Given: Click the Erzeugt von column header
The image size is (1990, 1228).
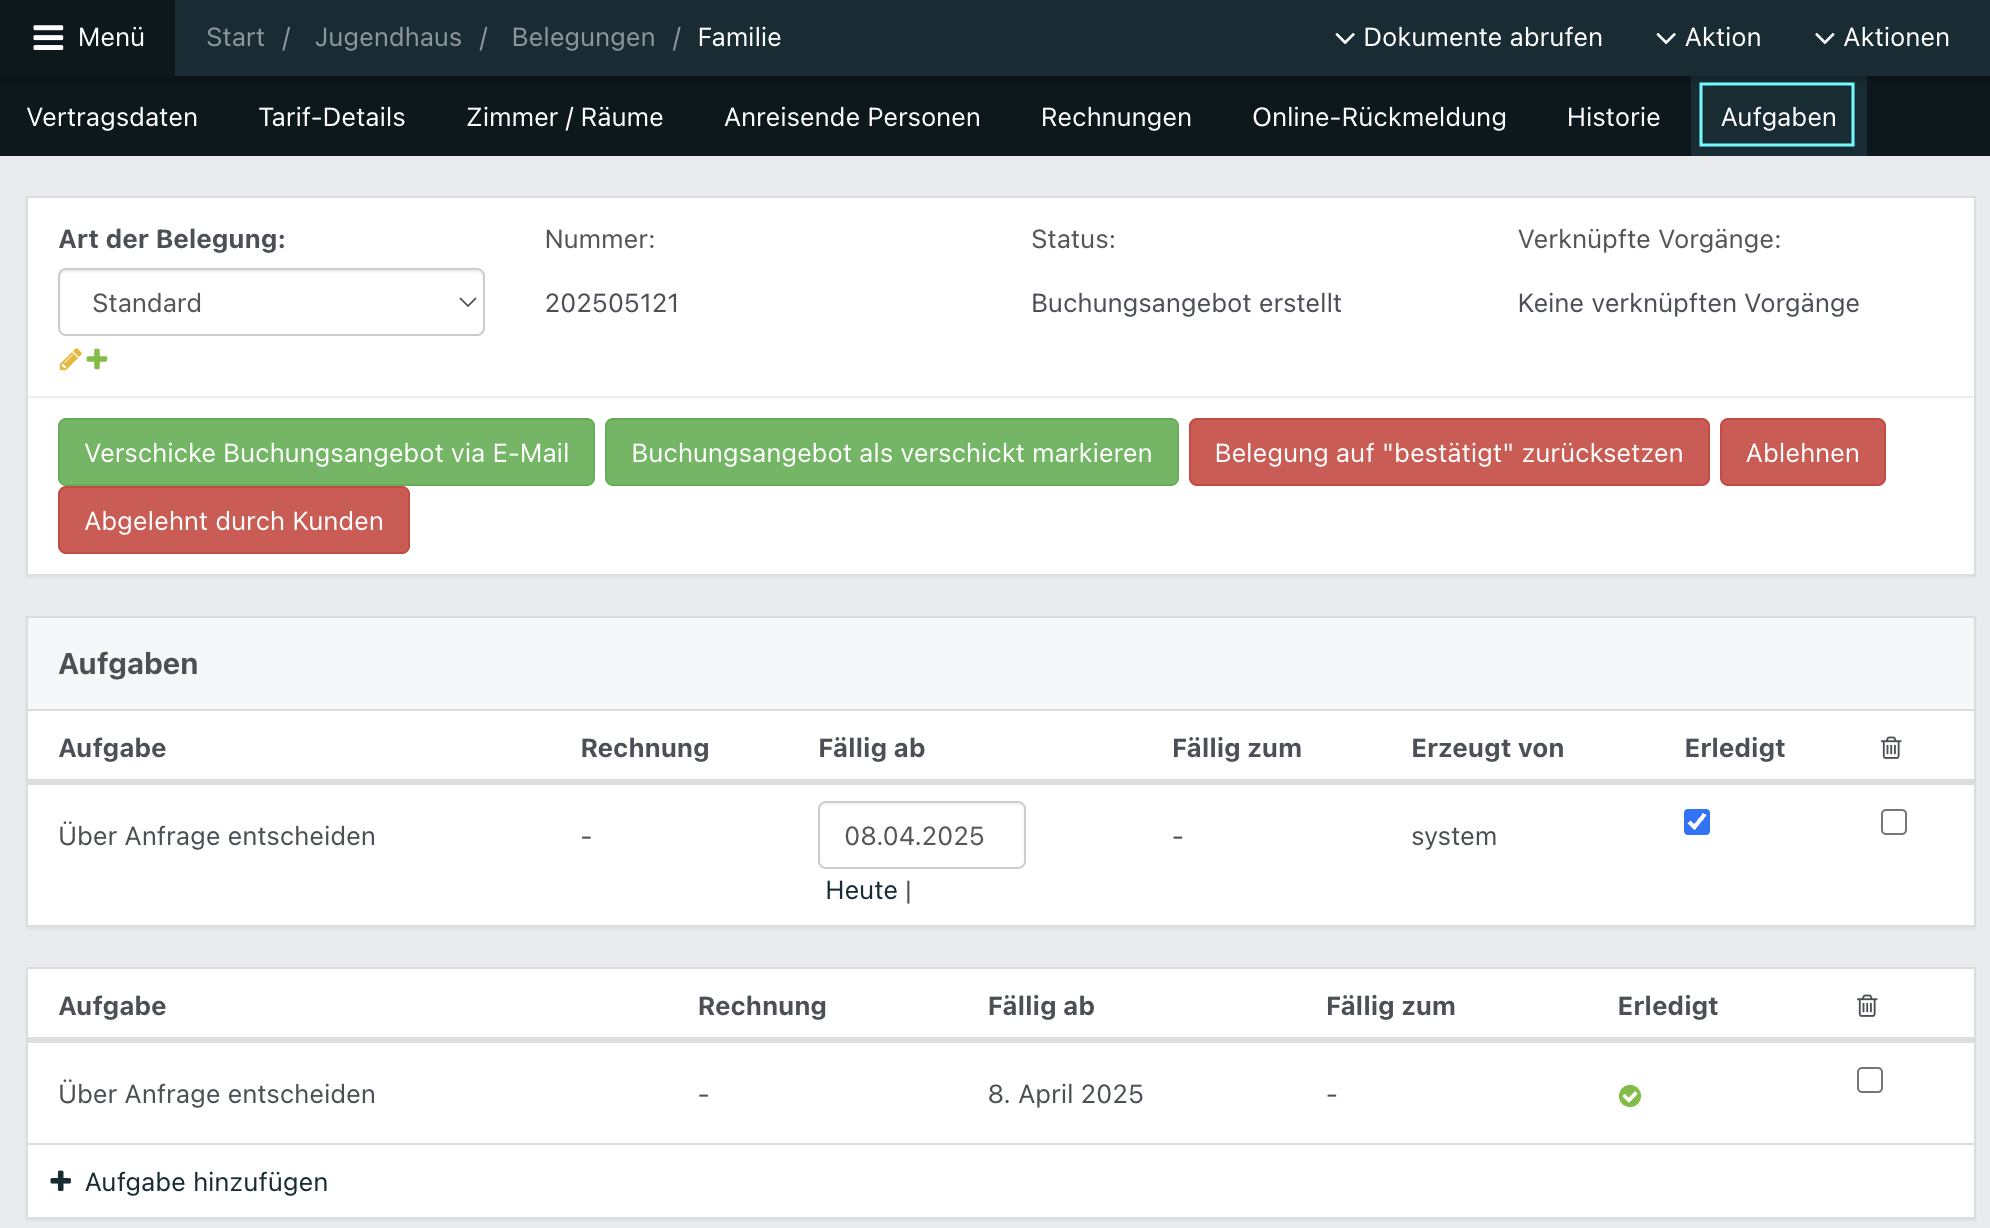Looking at the screenshot, I should [1487, 748].
